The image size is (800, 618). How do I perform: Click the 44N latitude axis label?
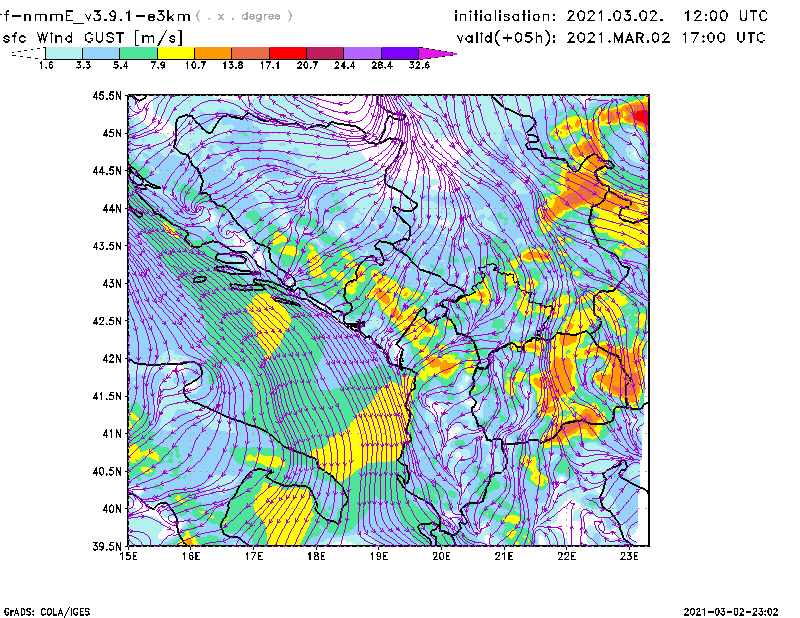pos(112,208)
